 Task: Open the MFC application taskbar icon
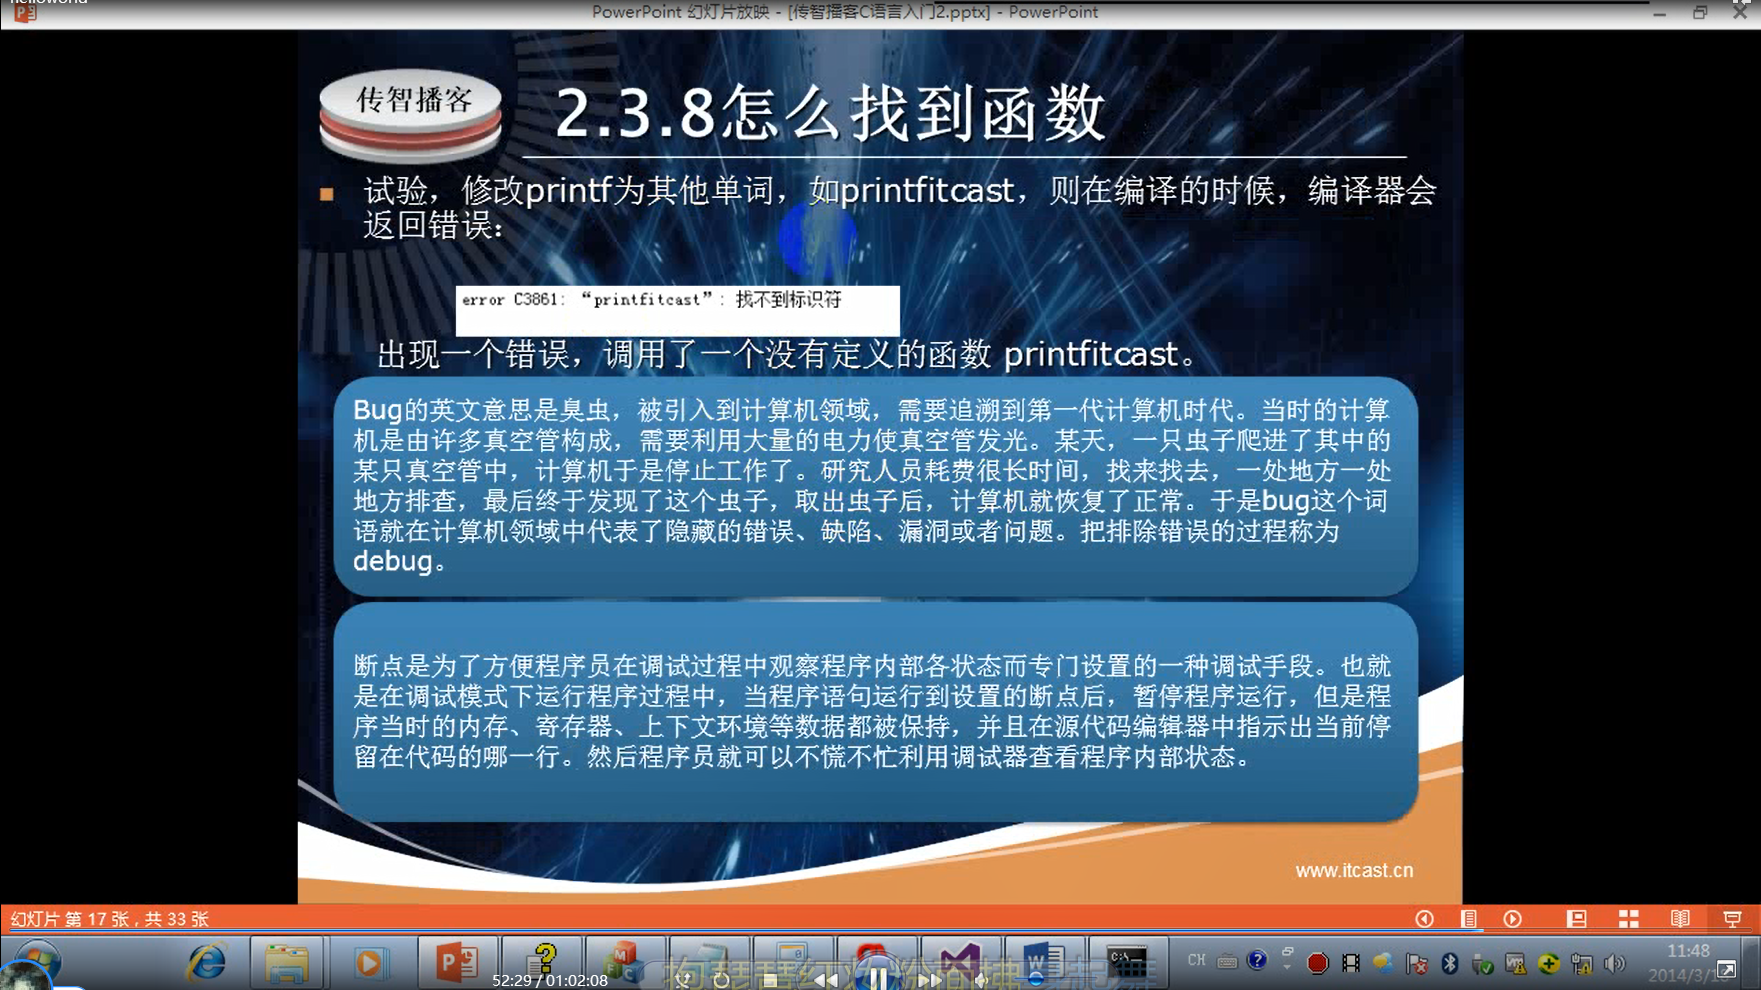click(625, 960)
